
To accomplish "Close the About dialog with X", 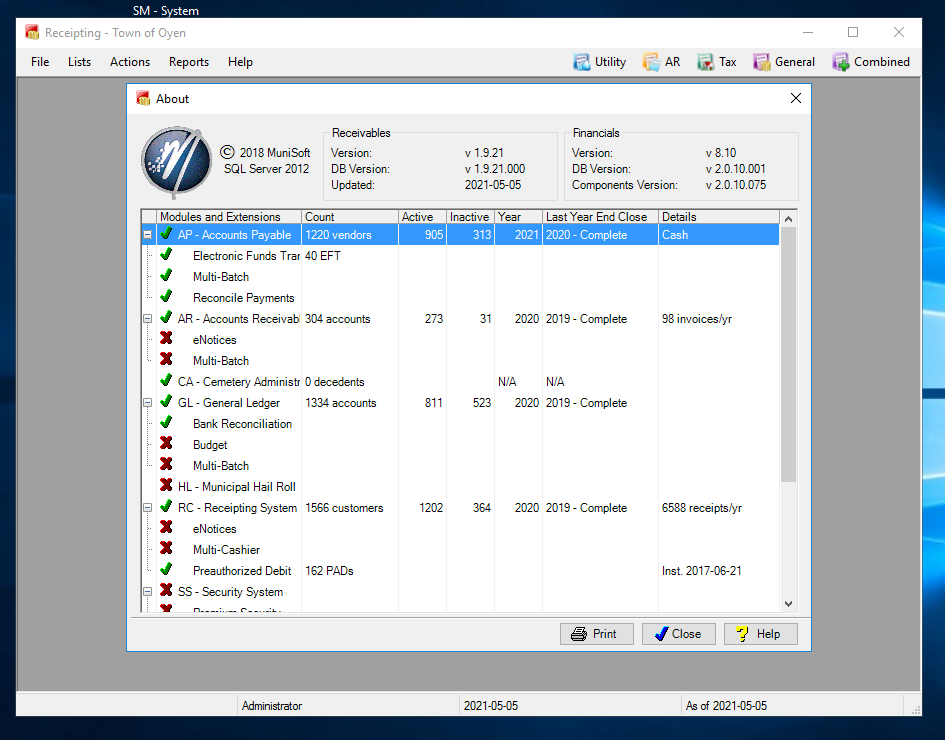I will tap(796, 98).
